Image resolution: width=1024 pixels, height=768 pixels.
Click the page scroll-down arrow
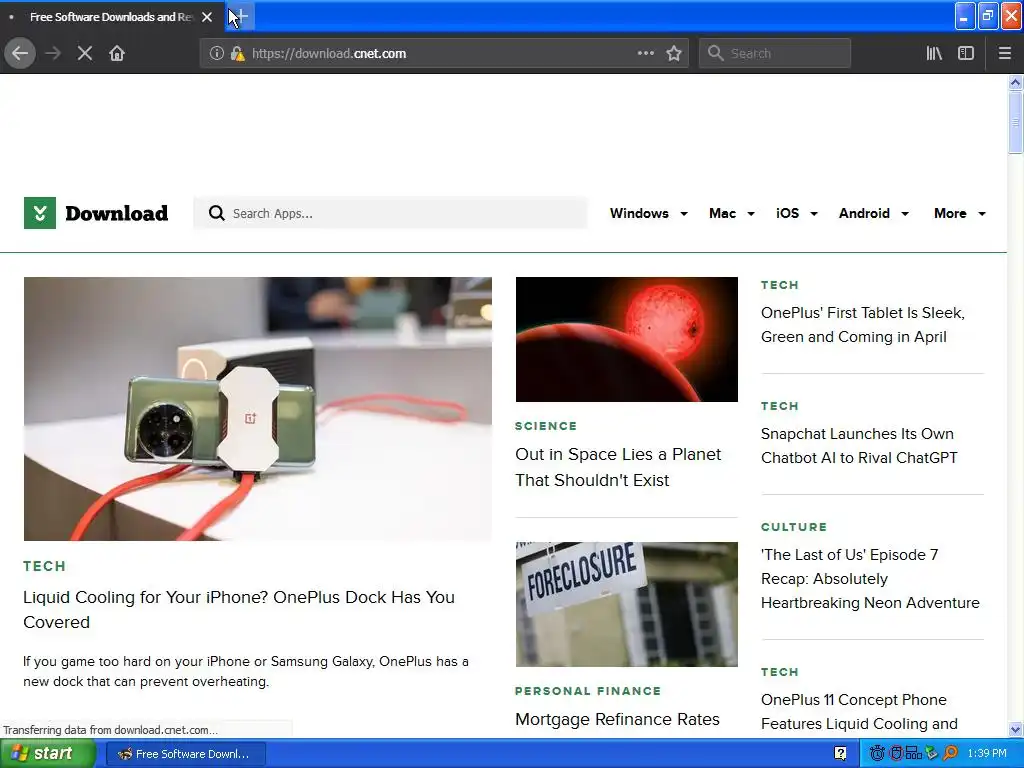coord(1015,729)
